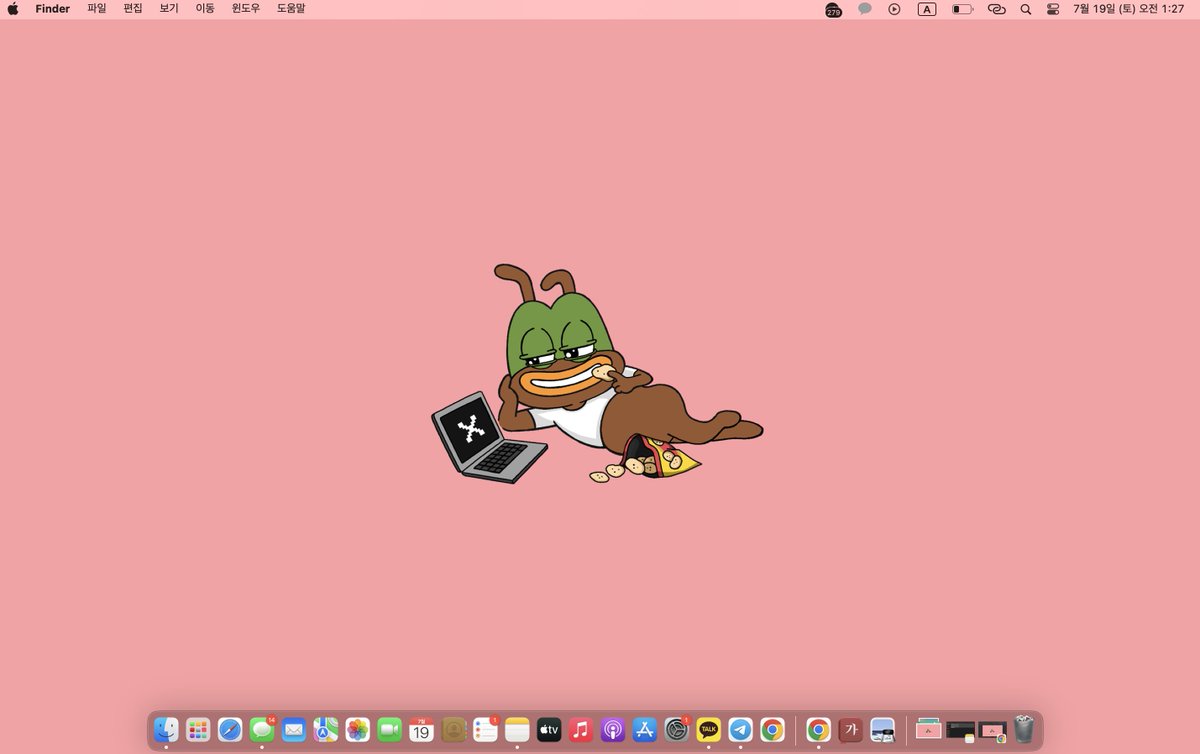Open Finder from the Dock

click(166, 730)
